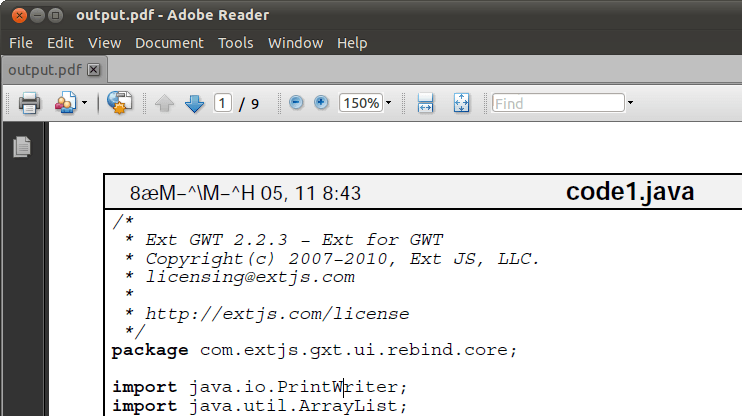Switch to the output.pdf tab
Image resolution: width=742 pixels, height=416 pixels.
coord(45,70)
